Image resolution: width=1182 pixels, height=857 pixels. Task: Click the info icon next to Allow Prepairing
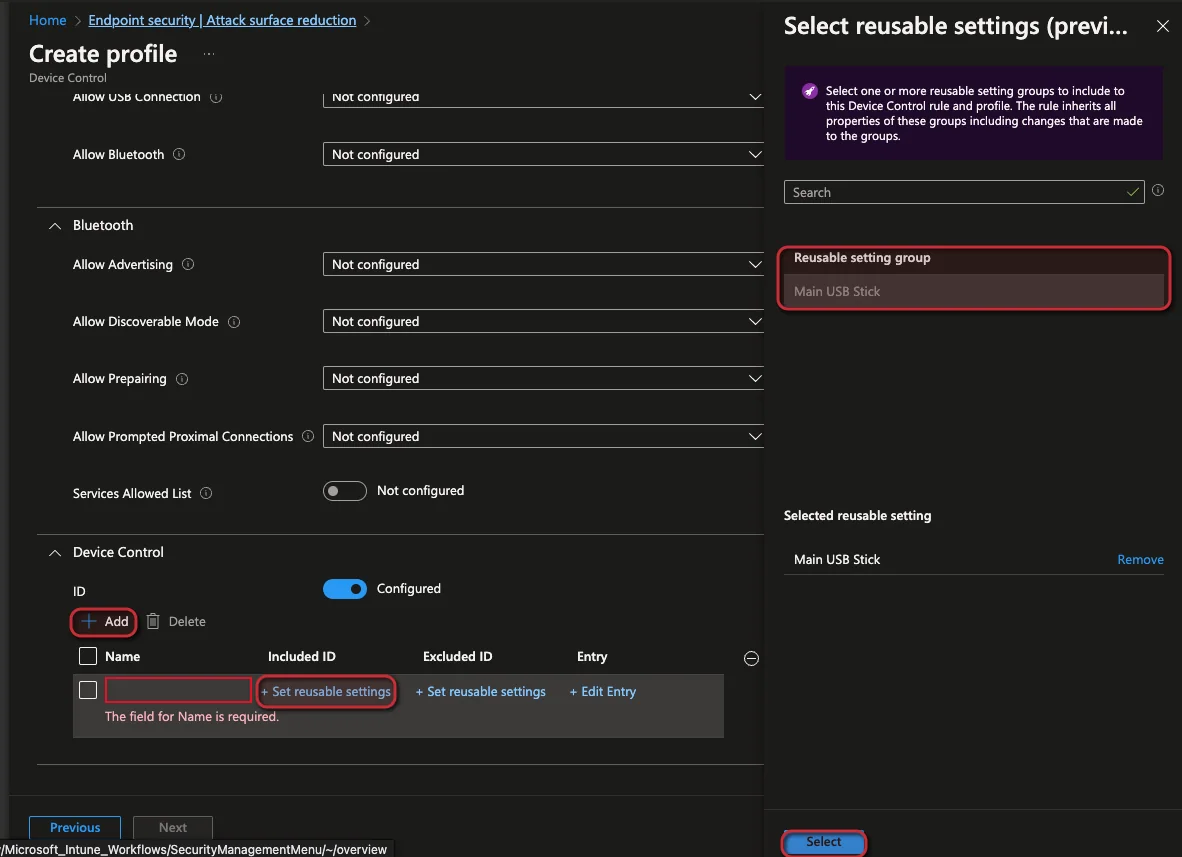(182, 379)
